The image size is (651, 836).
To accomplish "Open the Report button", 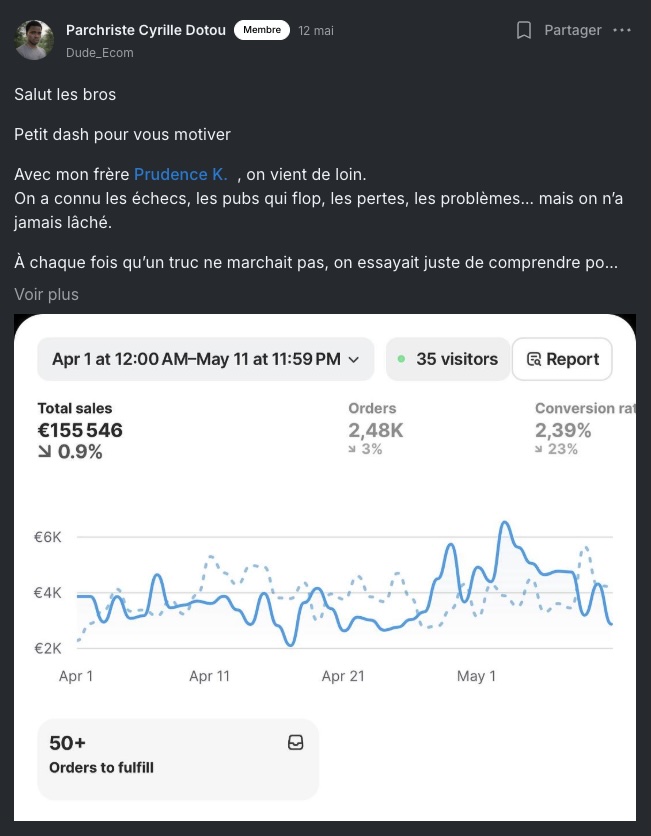I will (562, 359).
